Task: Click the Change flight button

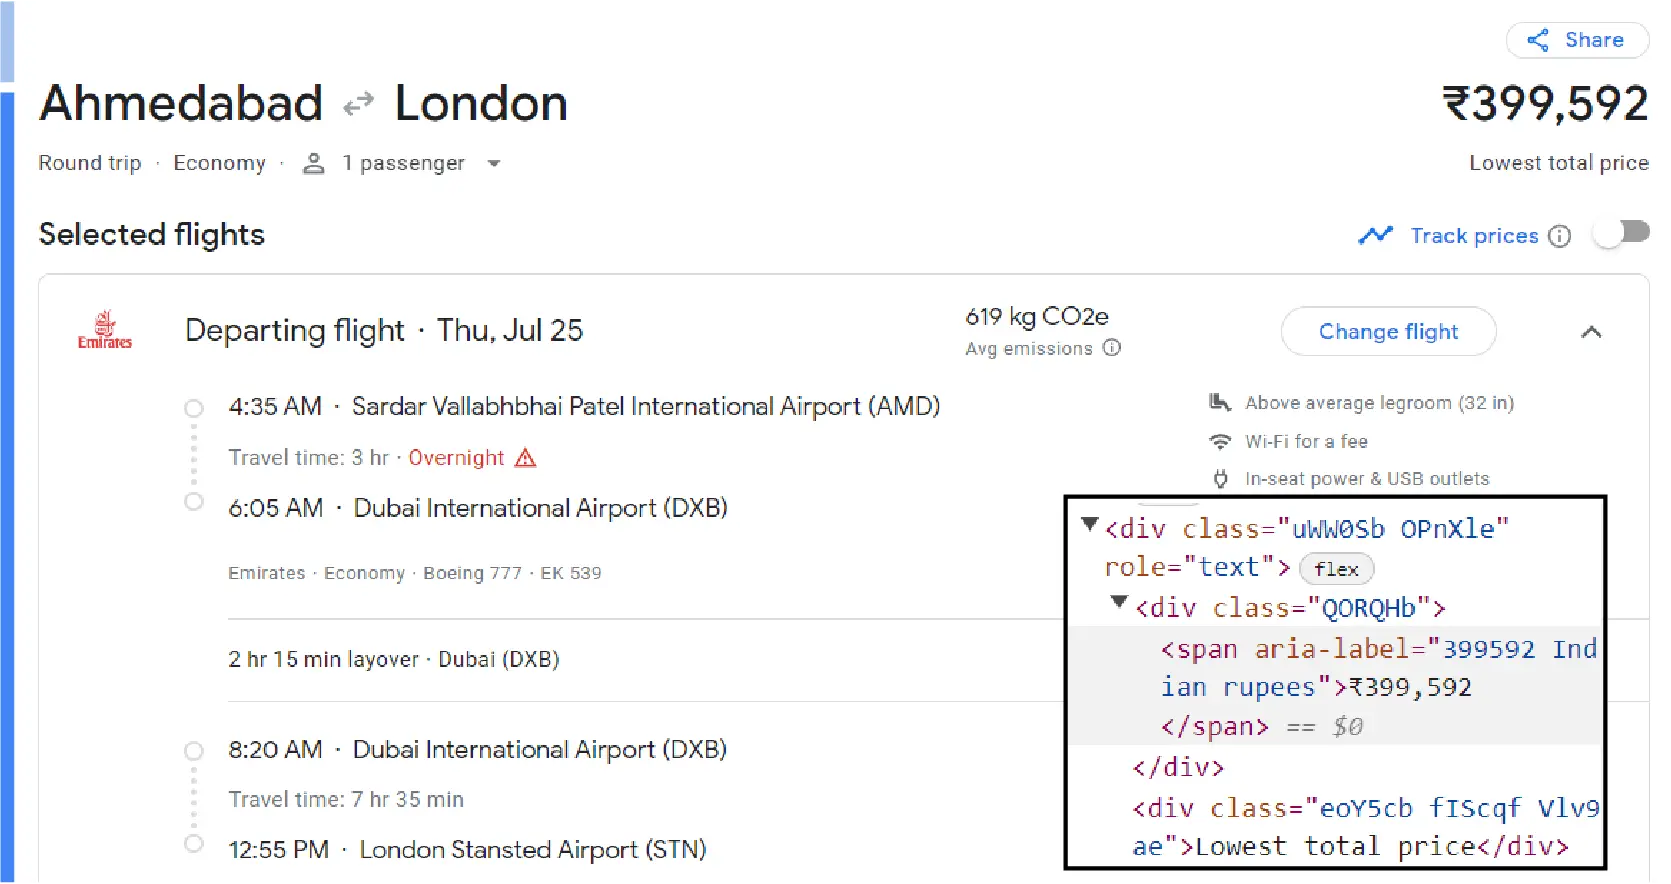Action: click(x=1388, y=331)
